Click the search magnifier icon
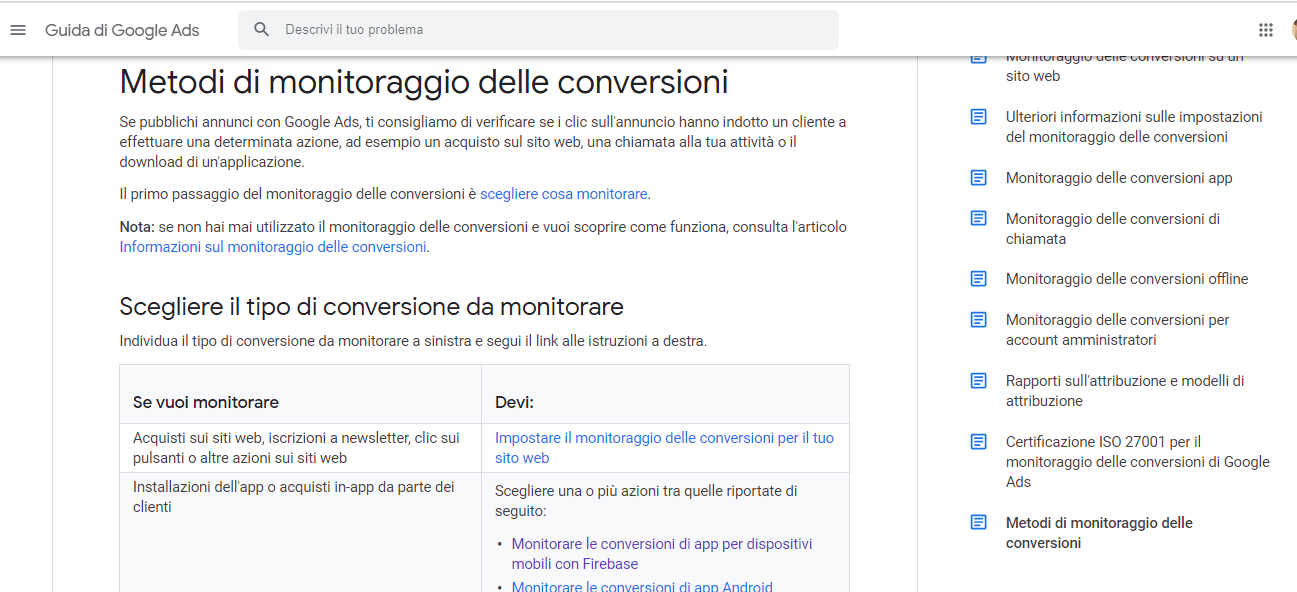The height and width of the screenshot is (592, 1297). point(262,30)
